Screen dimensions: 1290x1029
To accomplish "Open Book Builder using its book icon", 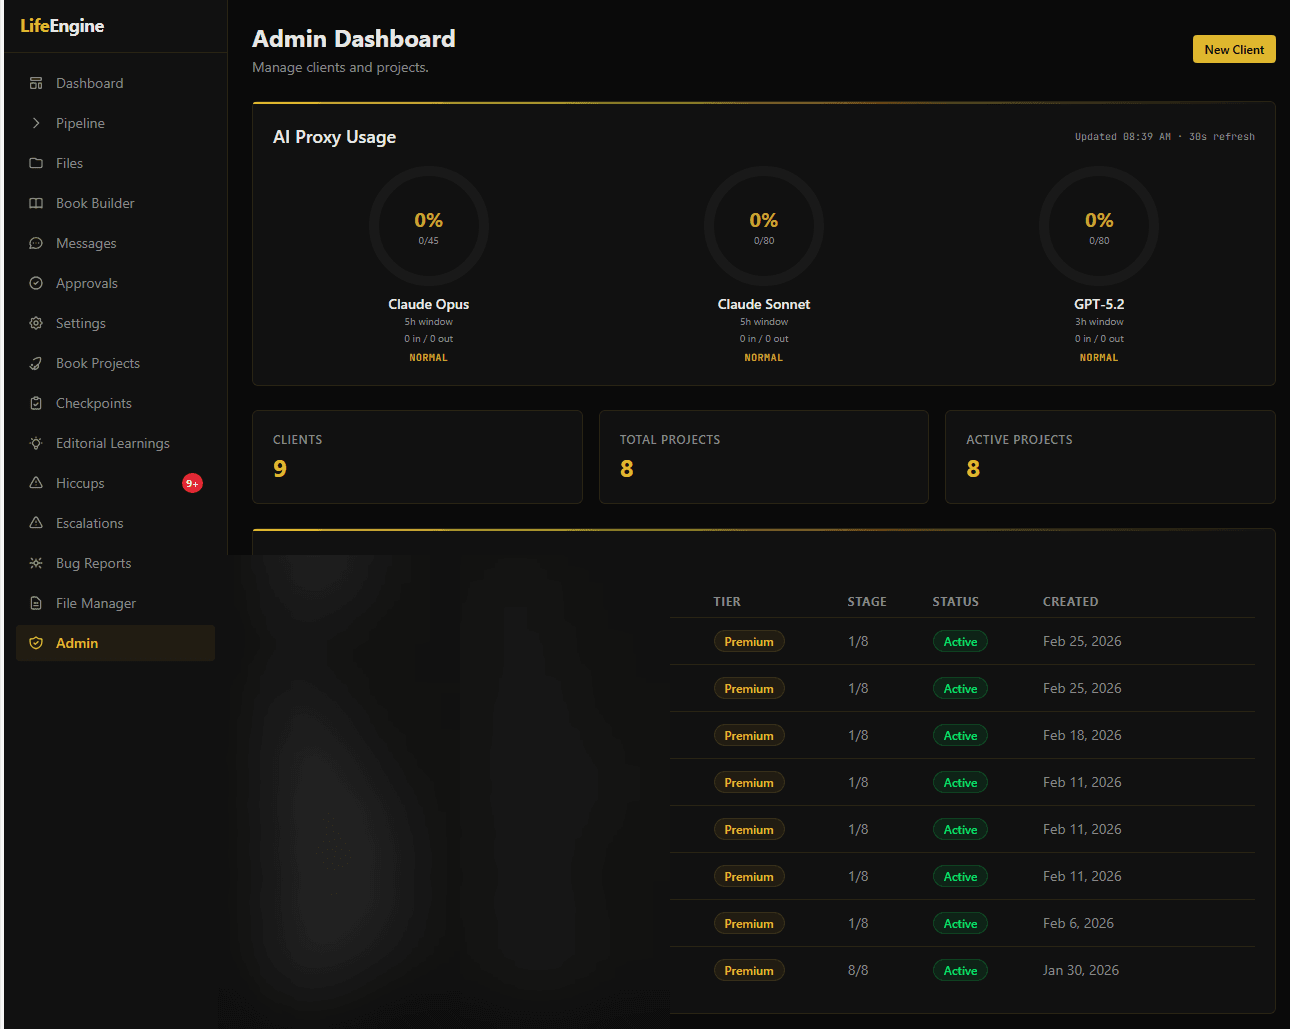I will point(36,203).
